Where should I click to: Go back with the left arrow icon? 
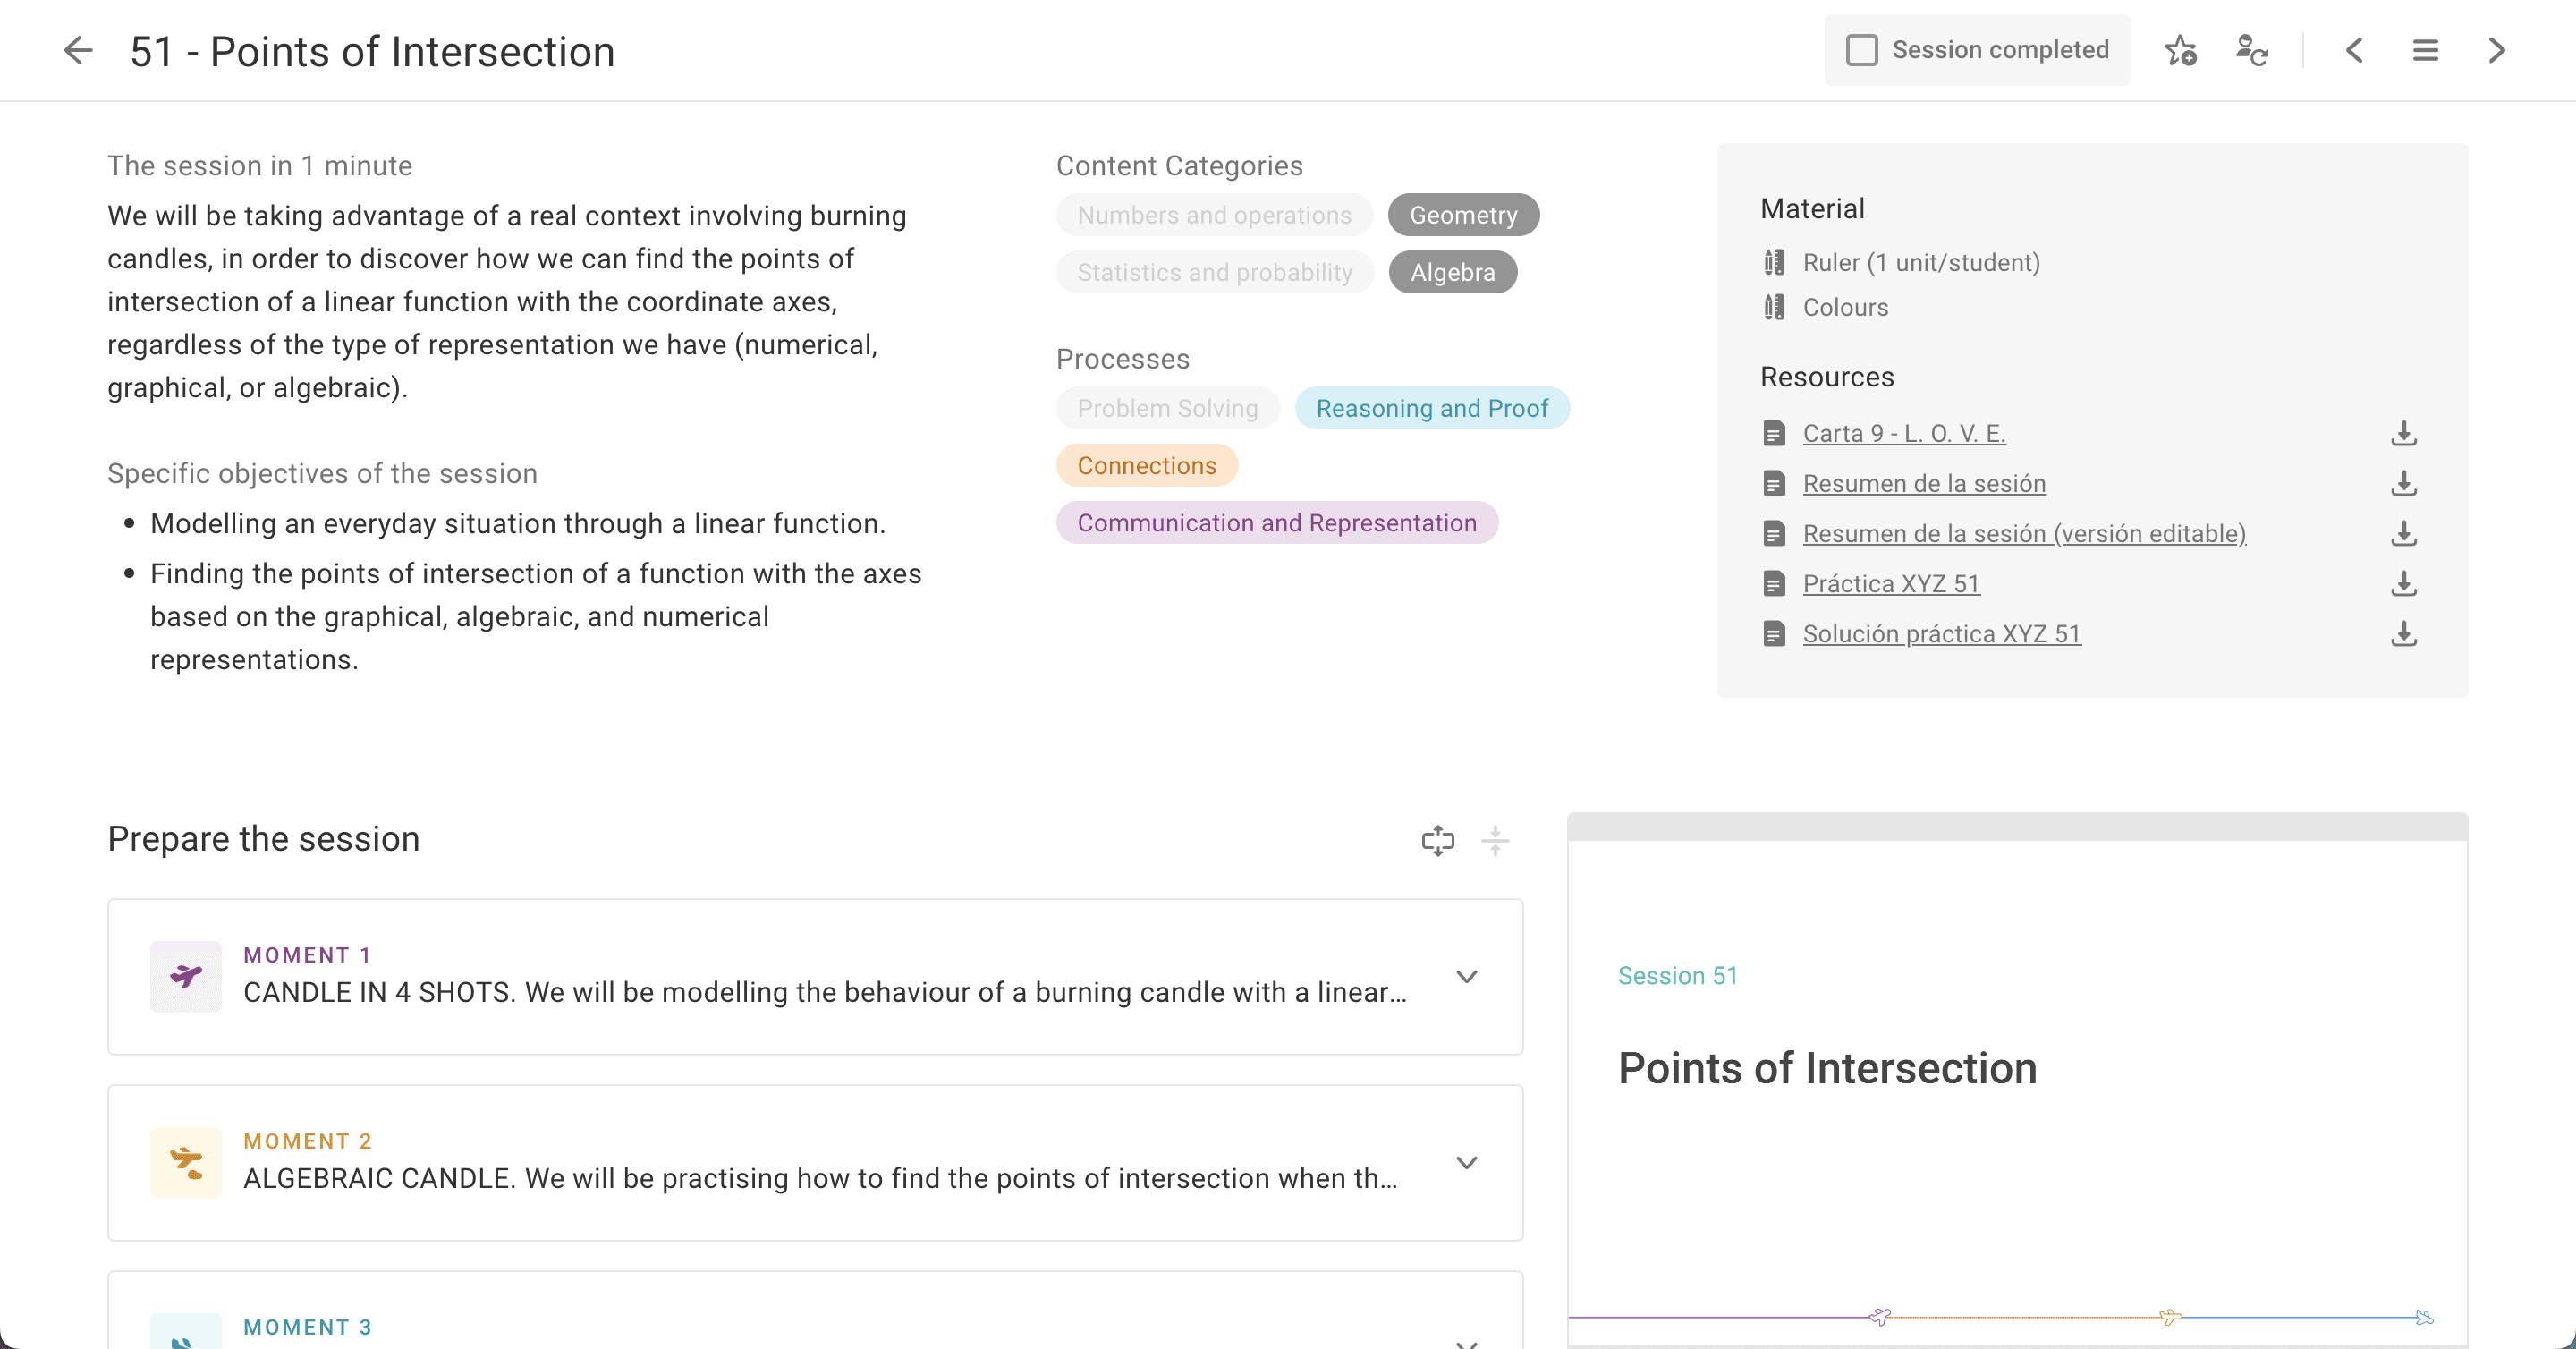(x=78, y=50)
